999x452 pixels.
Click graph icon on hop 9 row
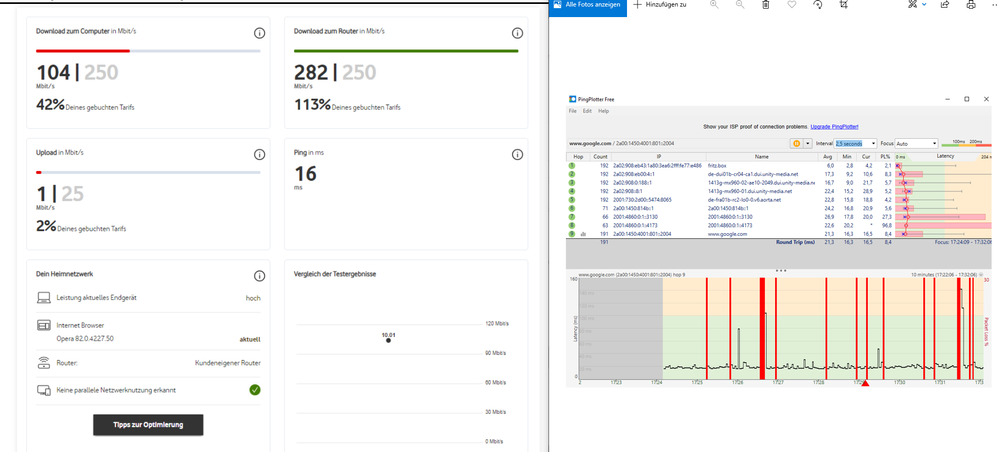click(x=583, y=234)
